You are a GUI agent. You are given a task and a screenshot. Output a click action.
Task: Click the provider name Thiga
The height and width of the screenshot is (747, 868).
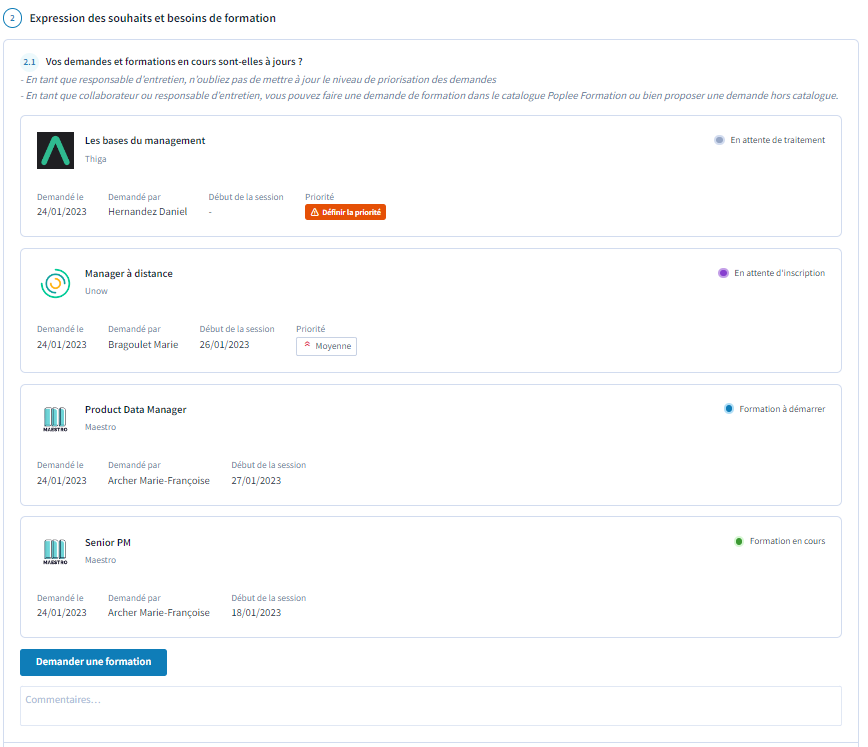(x=96, y=159)
